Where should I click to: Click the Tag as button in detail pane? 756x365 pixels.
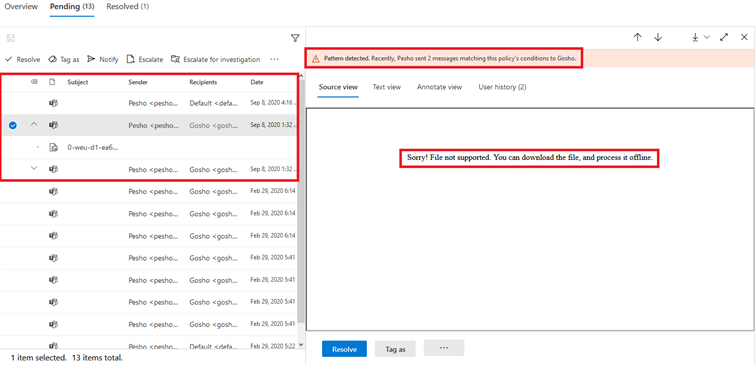395,349
